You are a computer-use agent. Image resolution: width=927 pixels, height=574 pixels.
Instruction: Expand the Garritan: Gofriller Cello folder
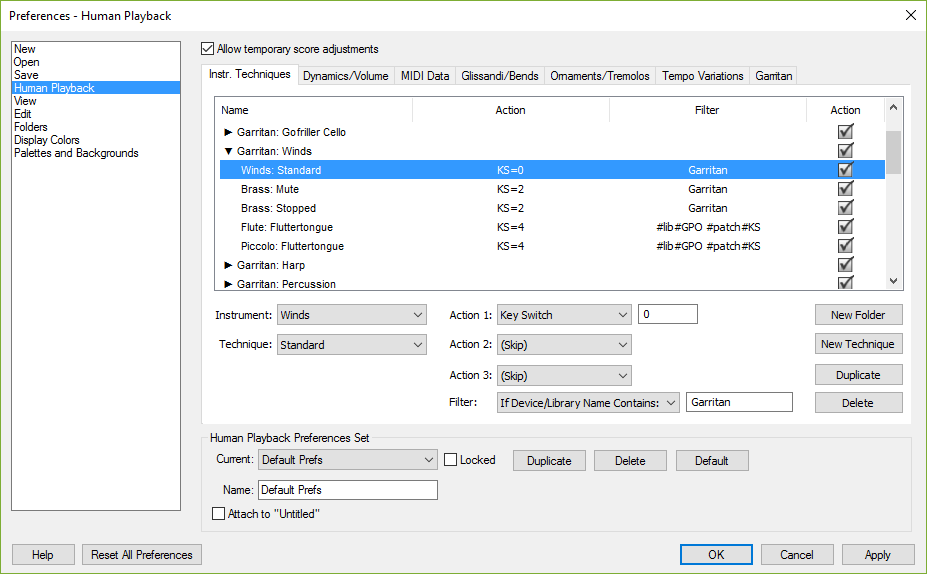click(228, 132)
